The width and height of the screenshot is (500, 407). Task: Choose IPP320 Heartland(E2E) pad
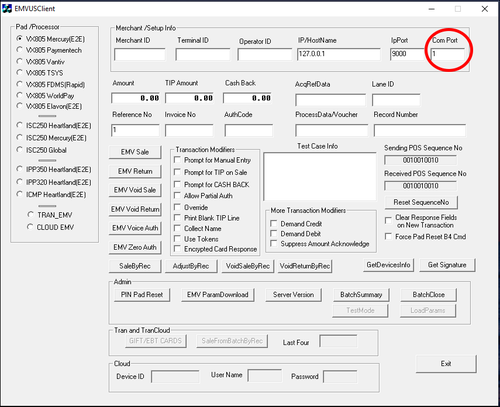click(x=54, y=182)
